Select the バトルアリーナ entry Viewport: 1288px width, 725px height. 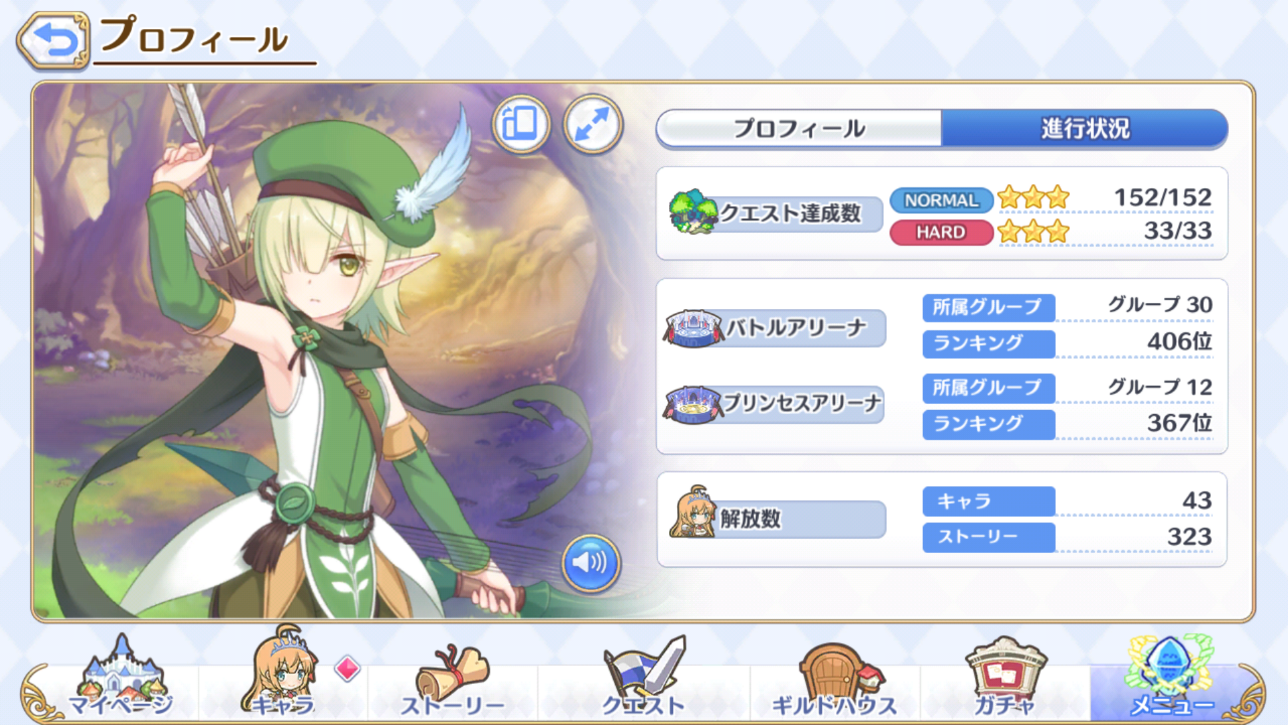point(775,328)
